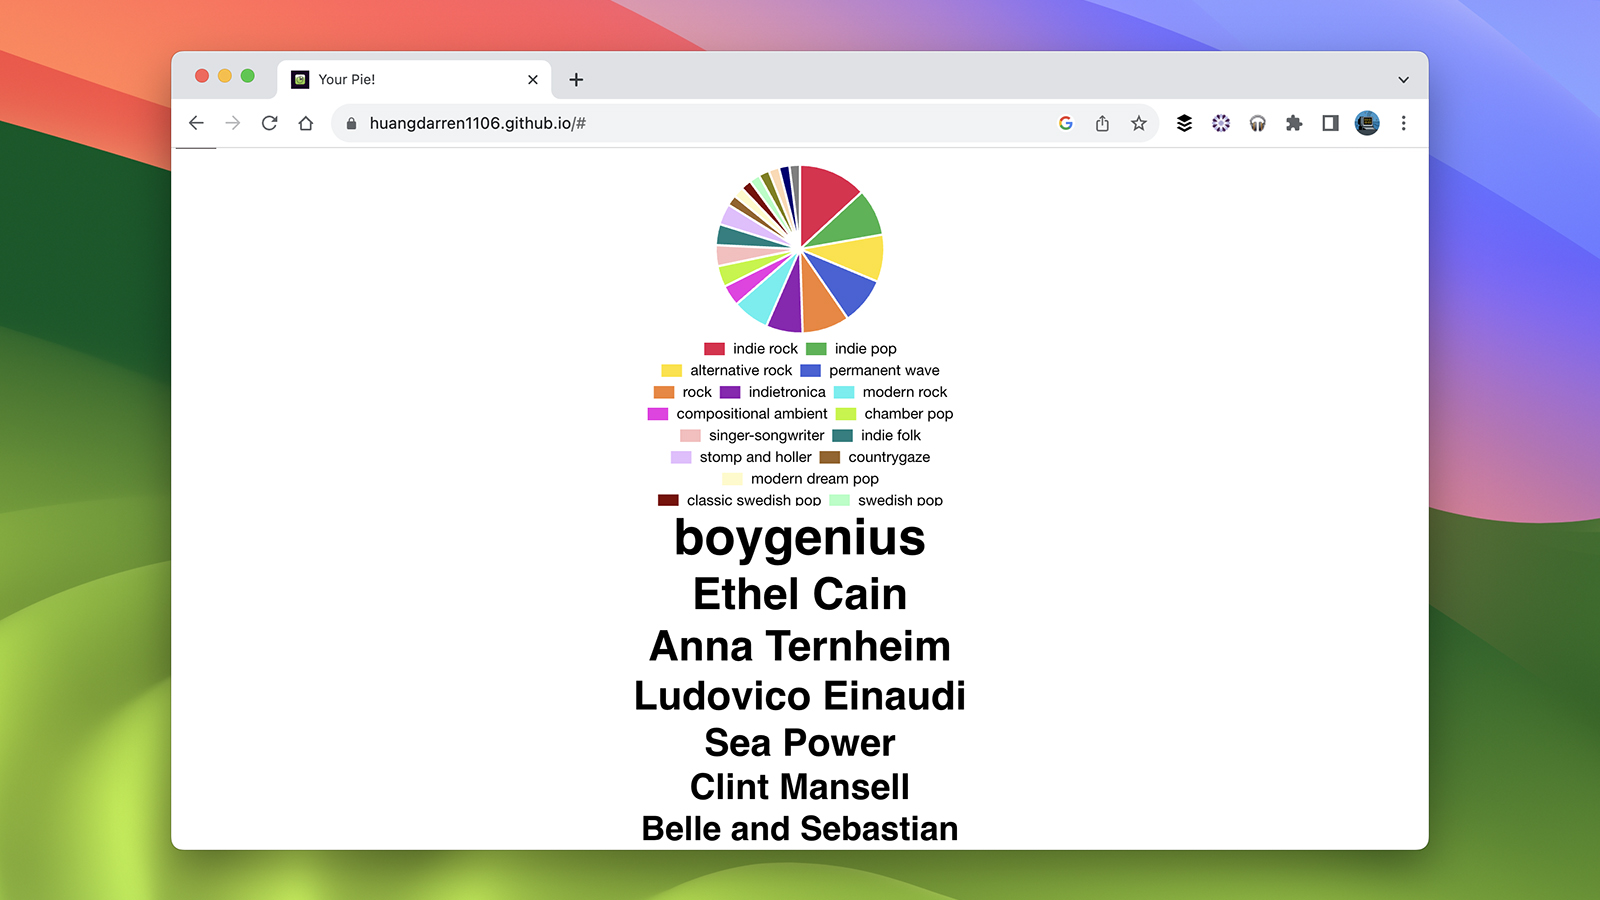The image size is (1600, 900).
Task: Click the Anna Ternheim artist name
Action: (800, 646)
